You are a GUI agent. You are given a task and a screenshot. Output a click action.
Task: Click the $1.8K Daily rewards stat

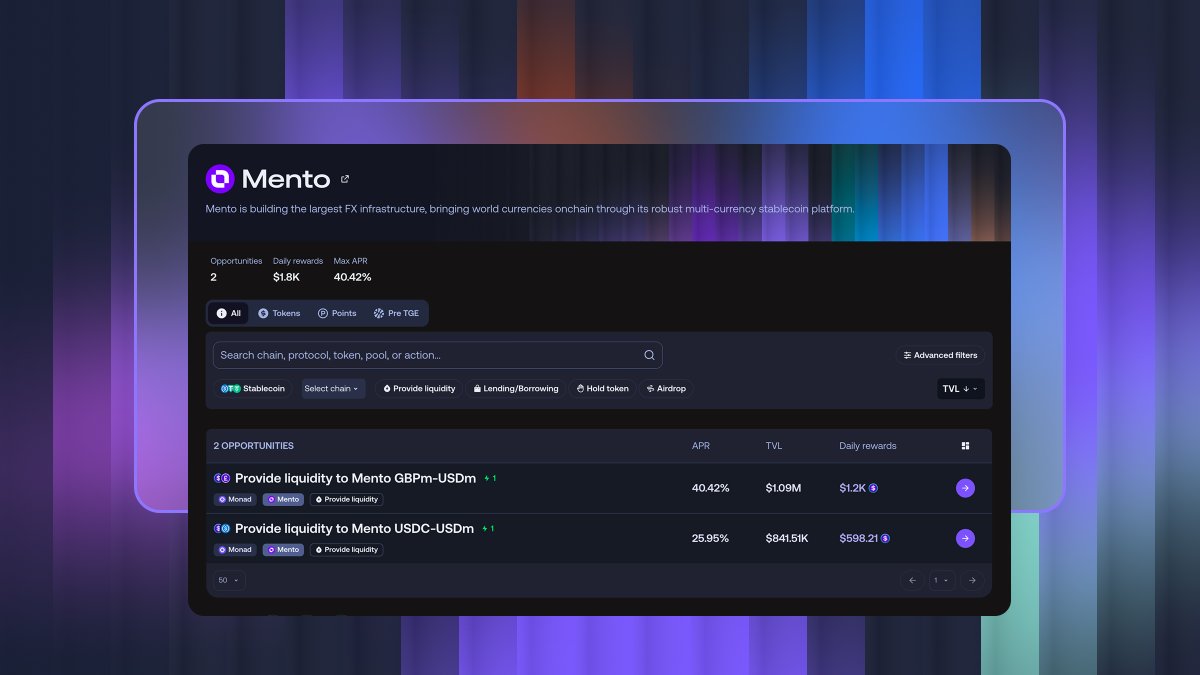click(298, 270)
